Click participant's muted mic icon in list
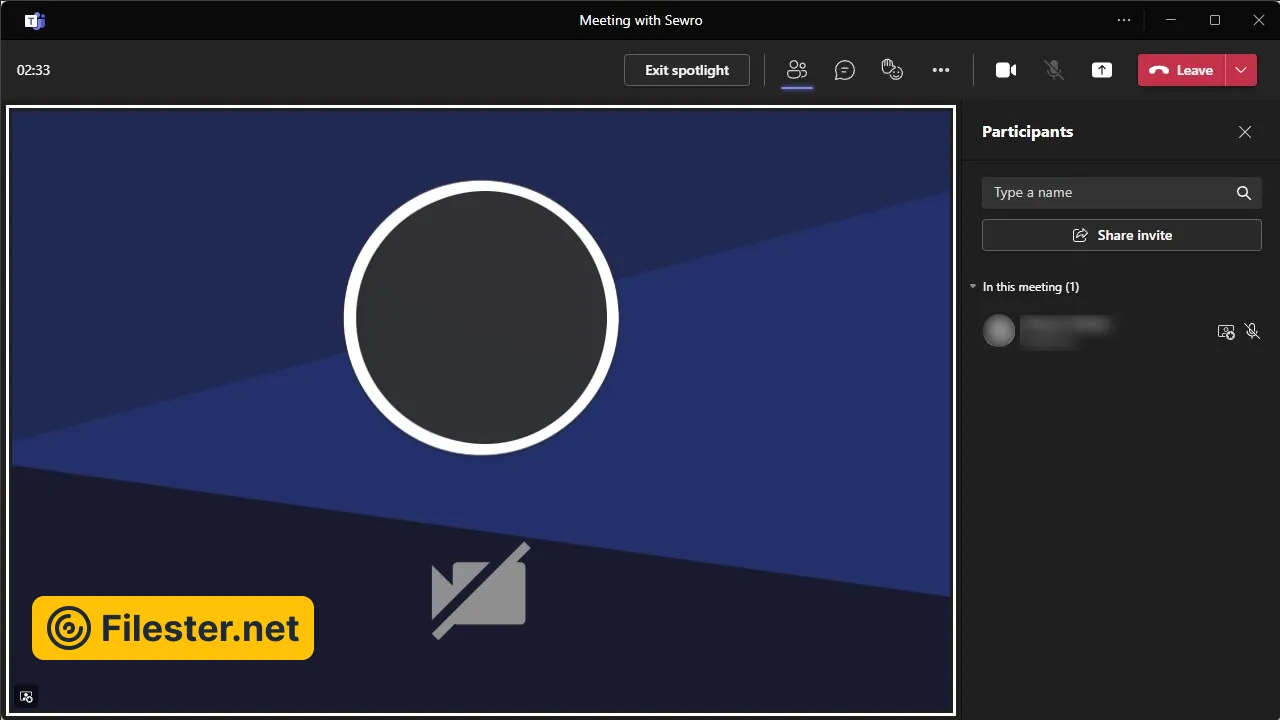The width and height of the screenshot is (1280, 720). pos(1252,332)
